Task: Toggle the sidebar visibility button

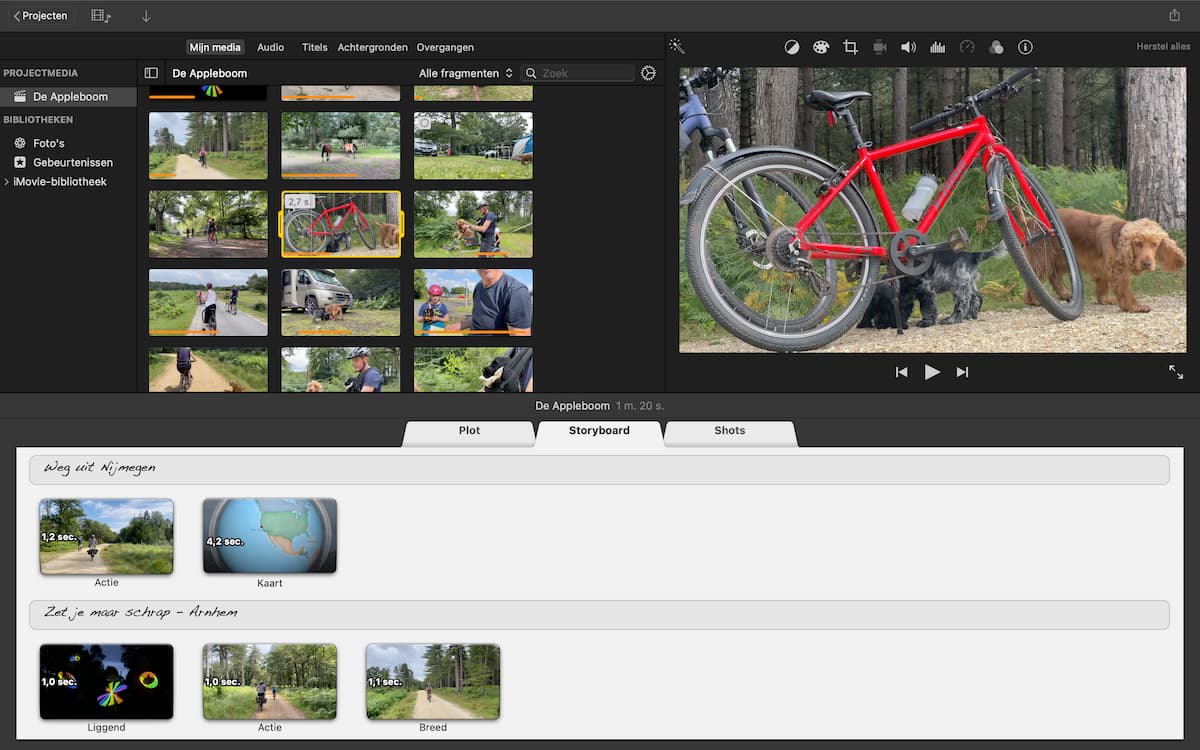Action: pyautogui.click(x=151, y=72)
